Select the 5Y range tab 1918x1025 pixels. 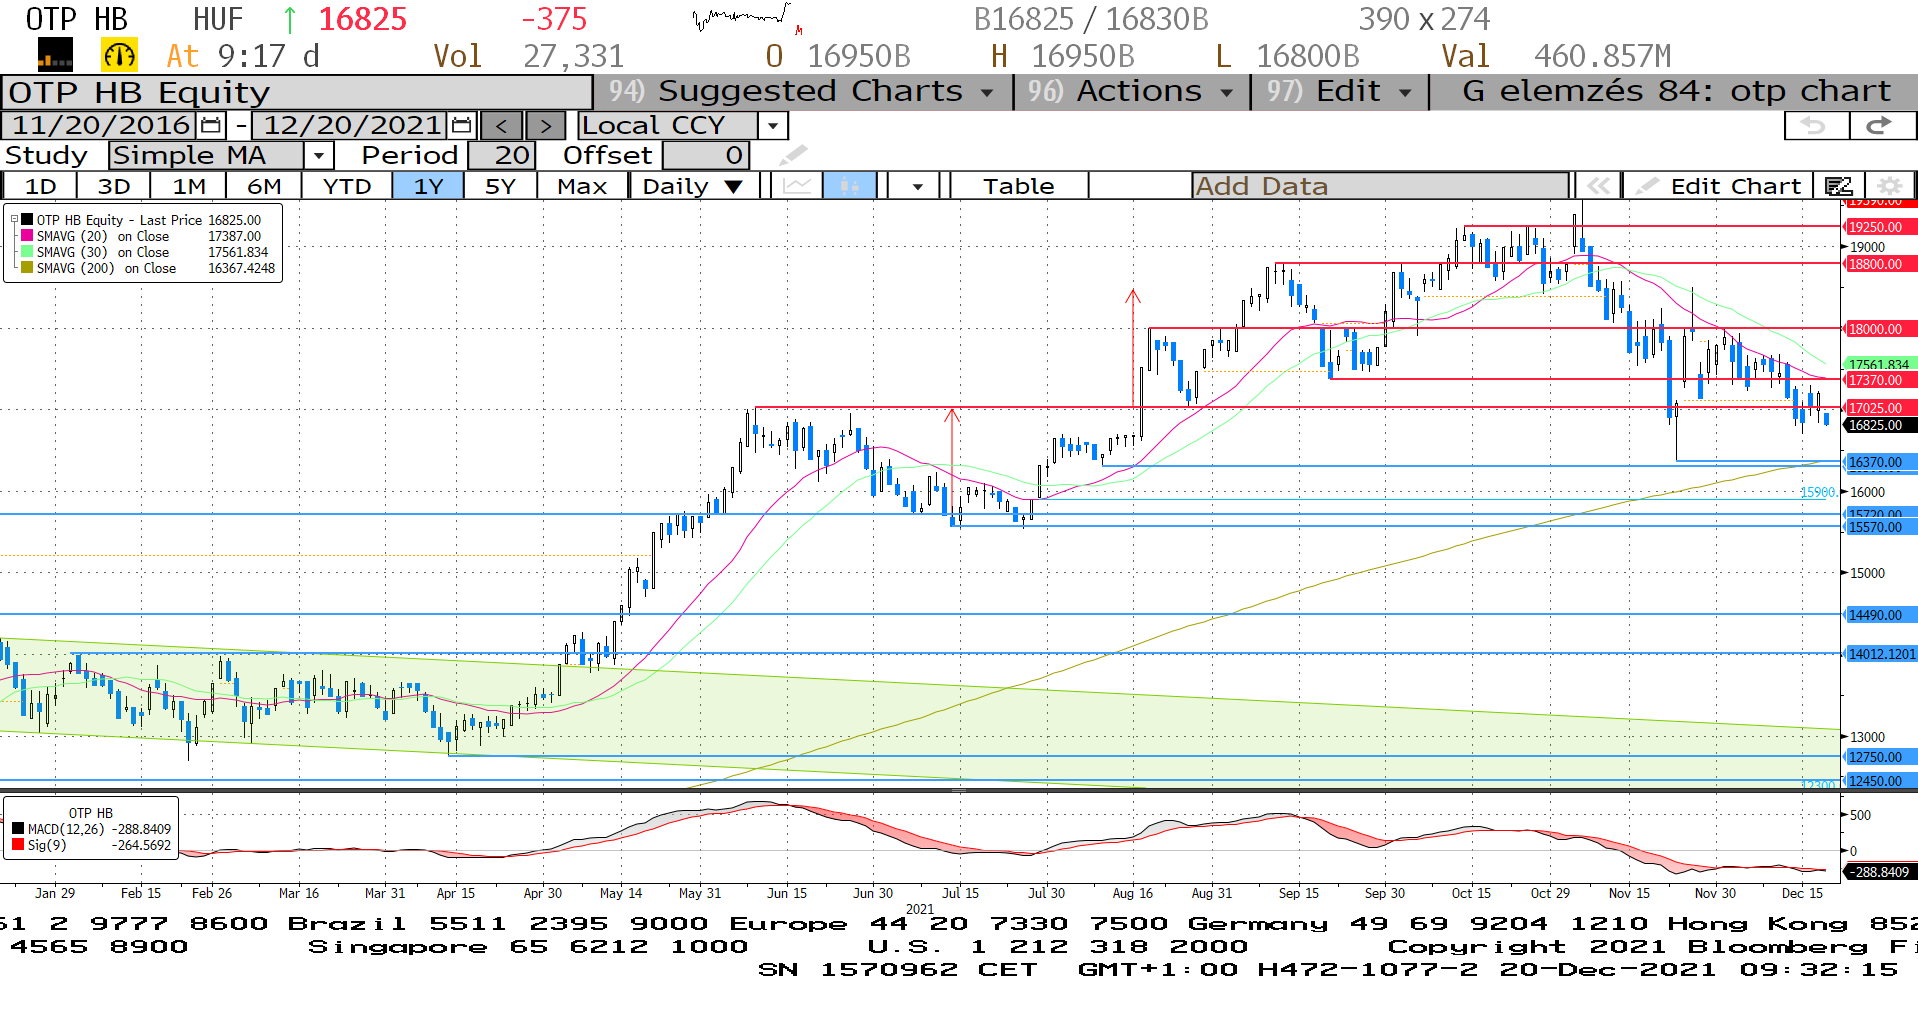[x=500, y=186]
